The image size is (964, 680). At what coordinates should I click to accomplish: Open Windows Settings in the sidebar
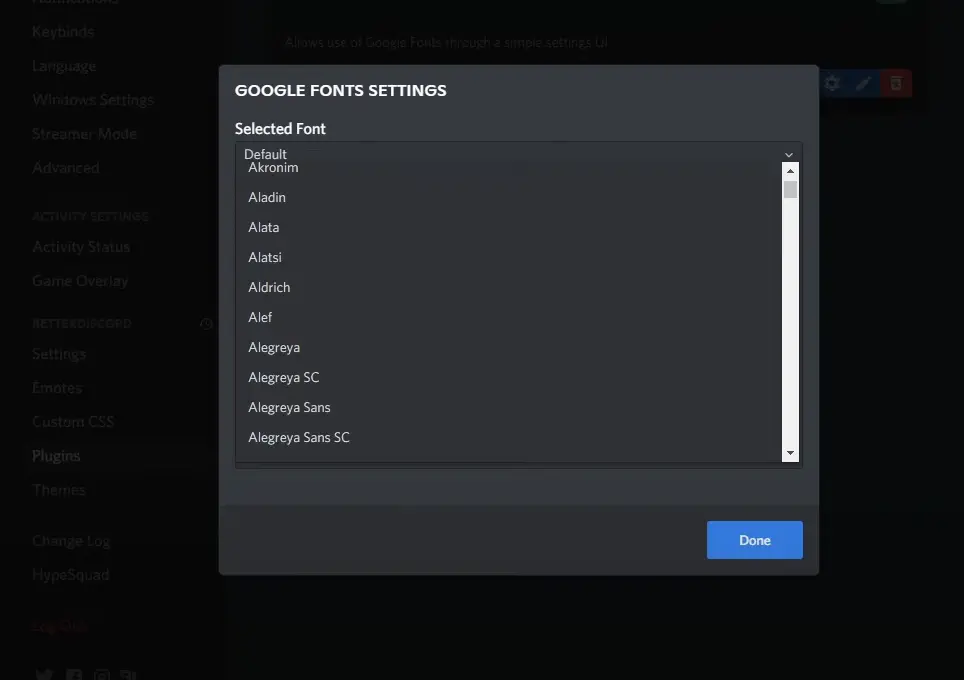93,100
